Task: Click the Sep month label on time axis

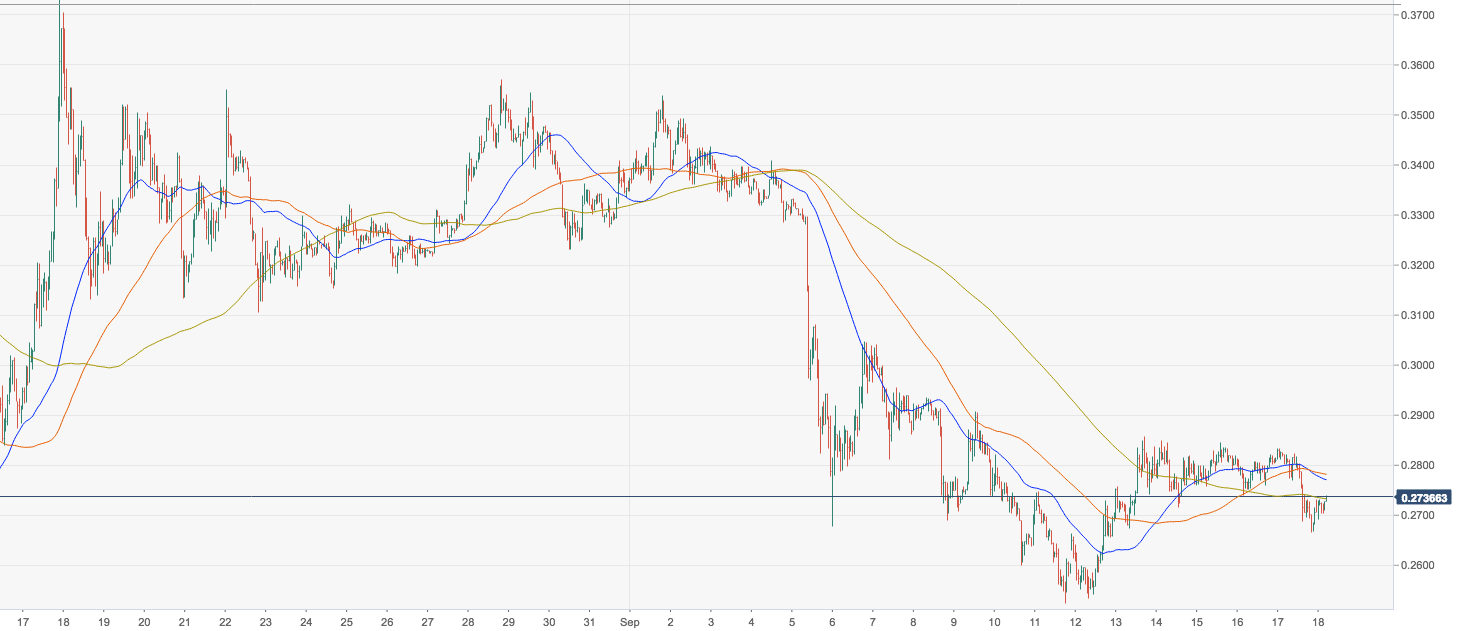Action: [629, 620]
